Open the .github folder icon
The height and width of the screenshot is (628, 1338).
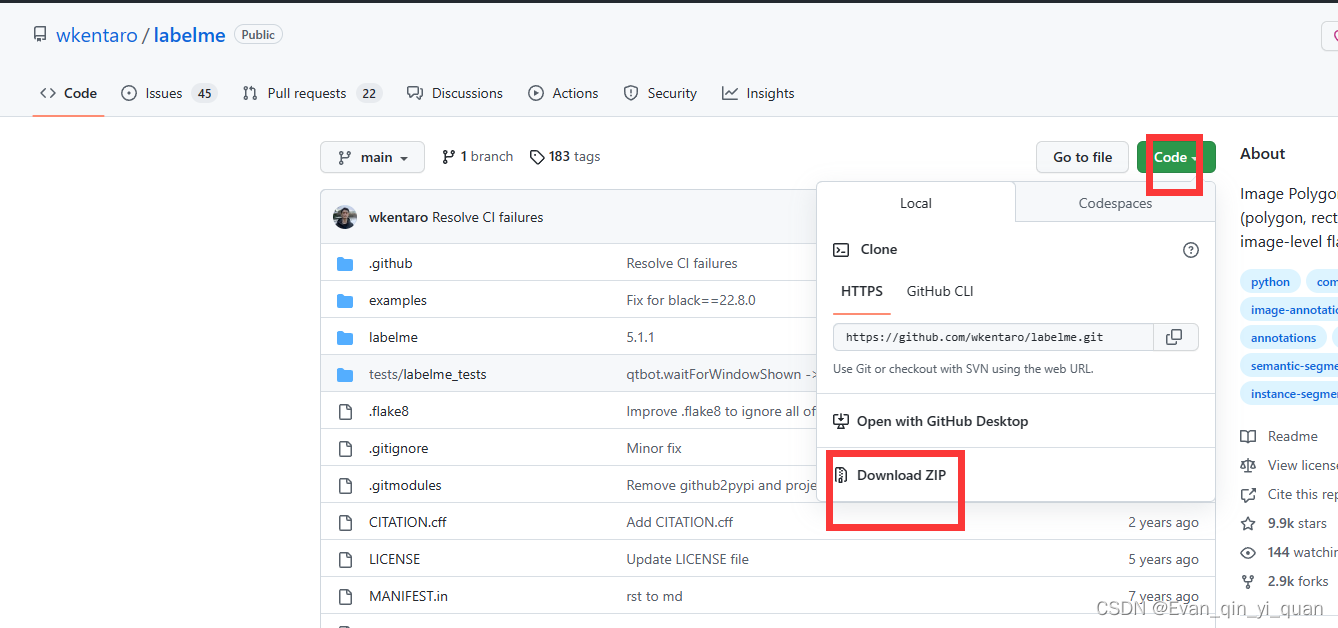point(345,263)
